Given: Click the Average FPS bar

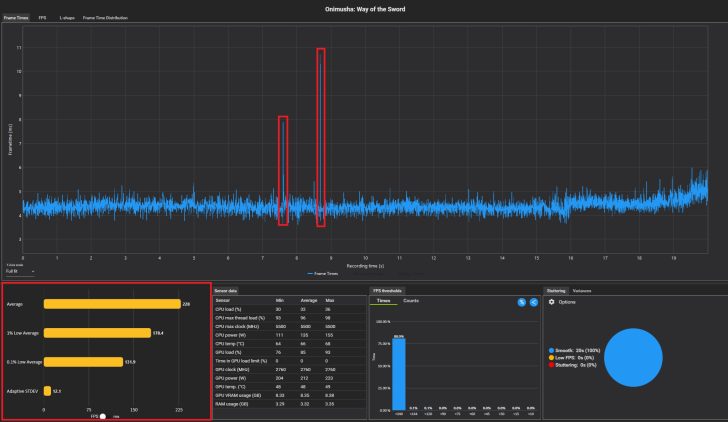Looking at the screenshot, I should coord(112,304).
